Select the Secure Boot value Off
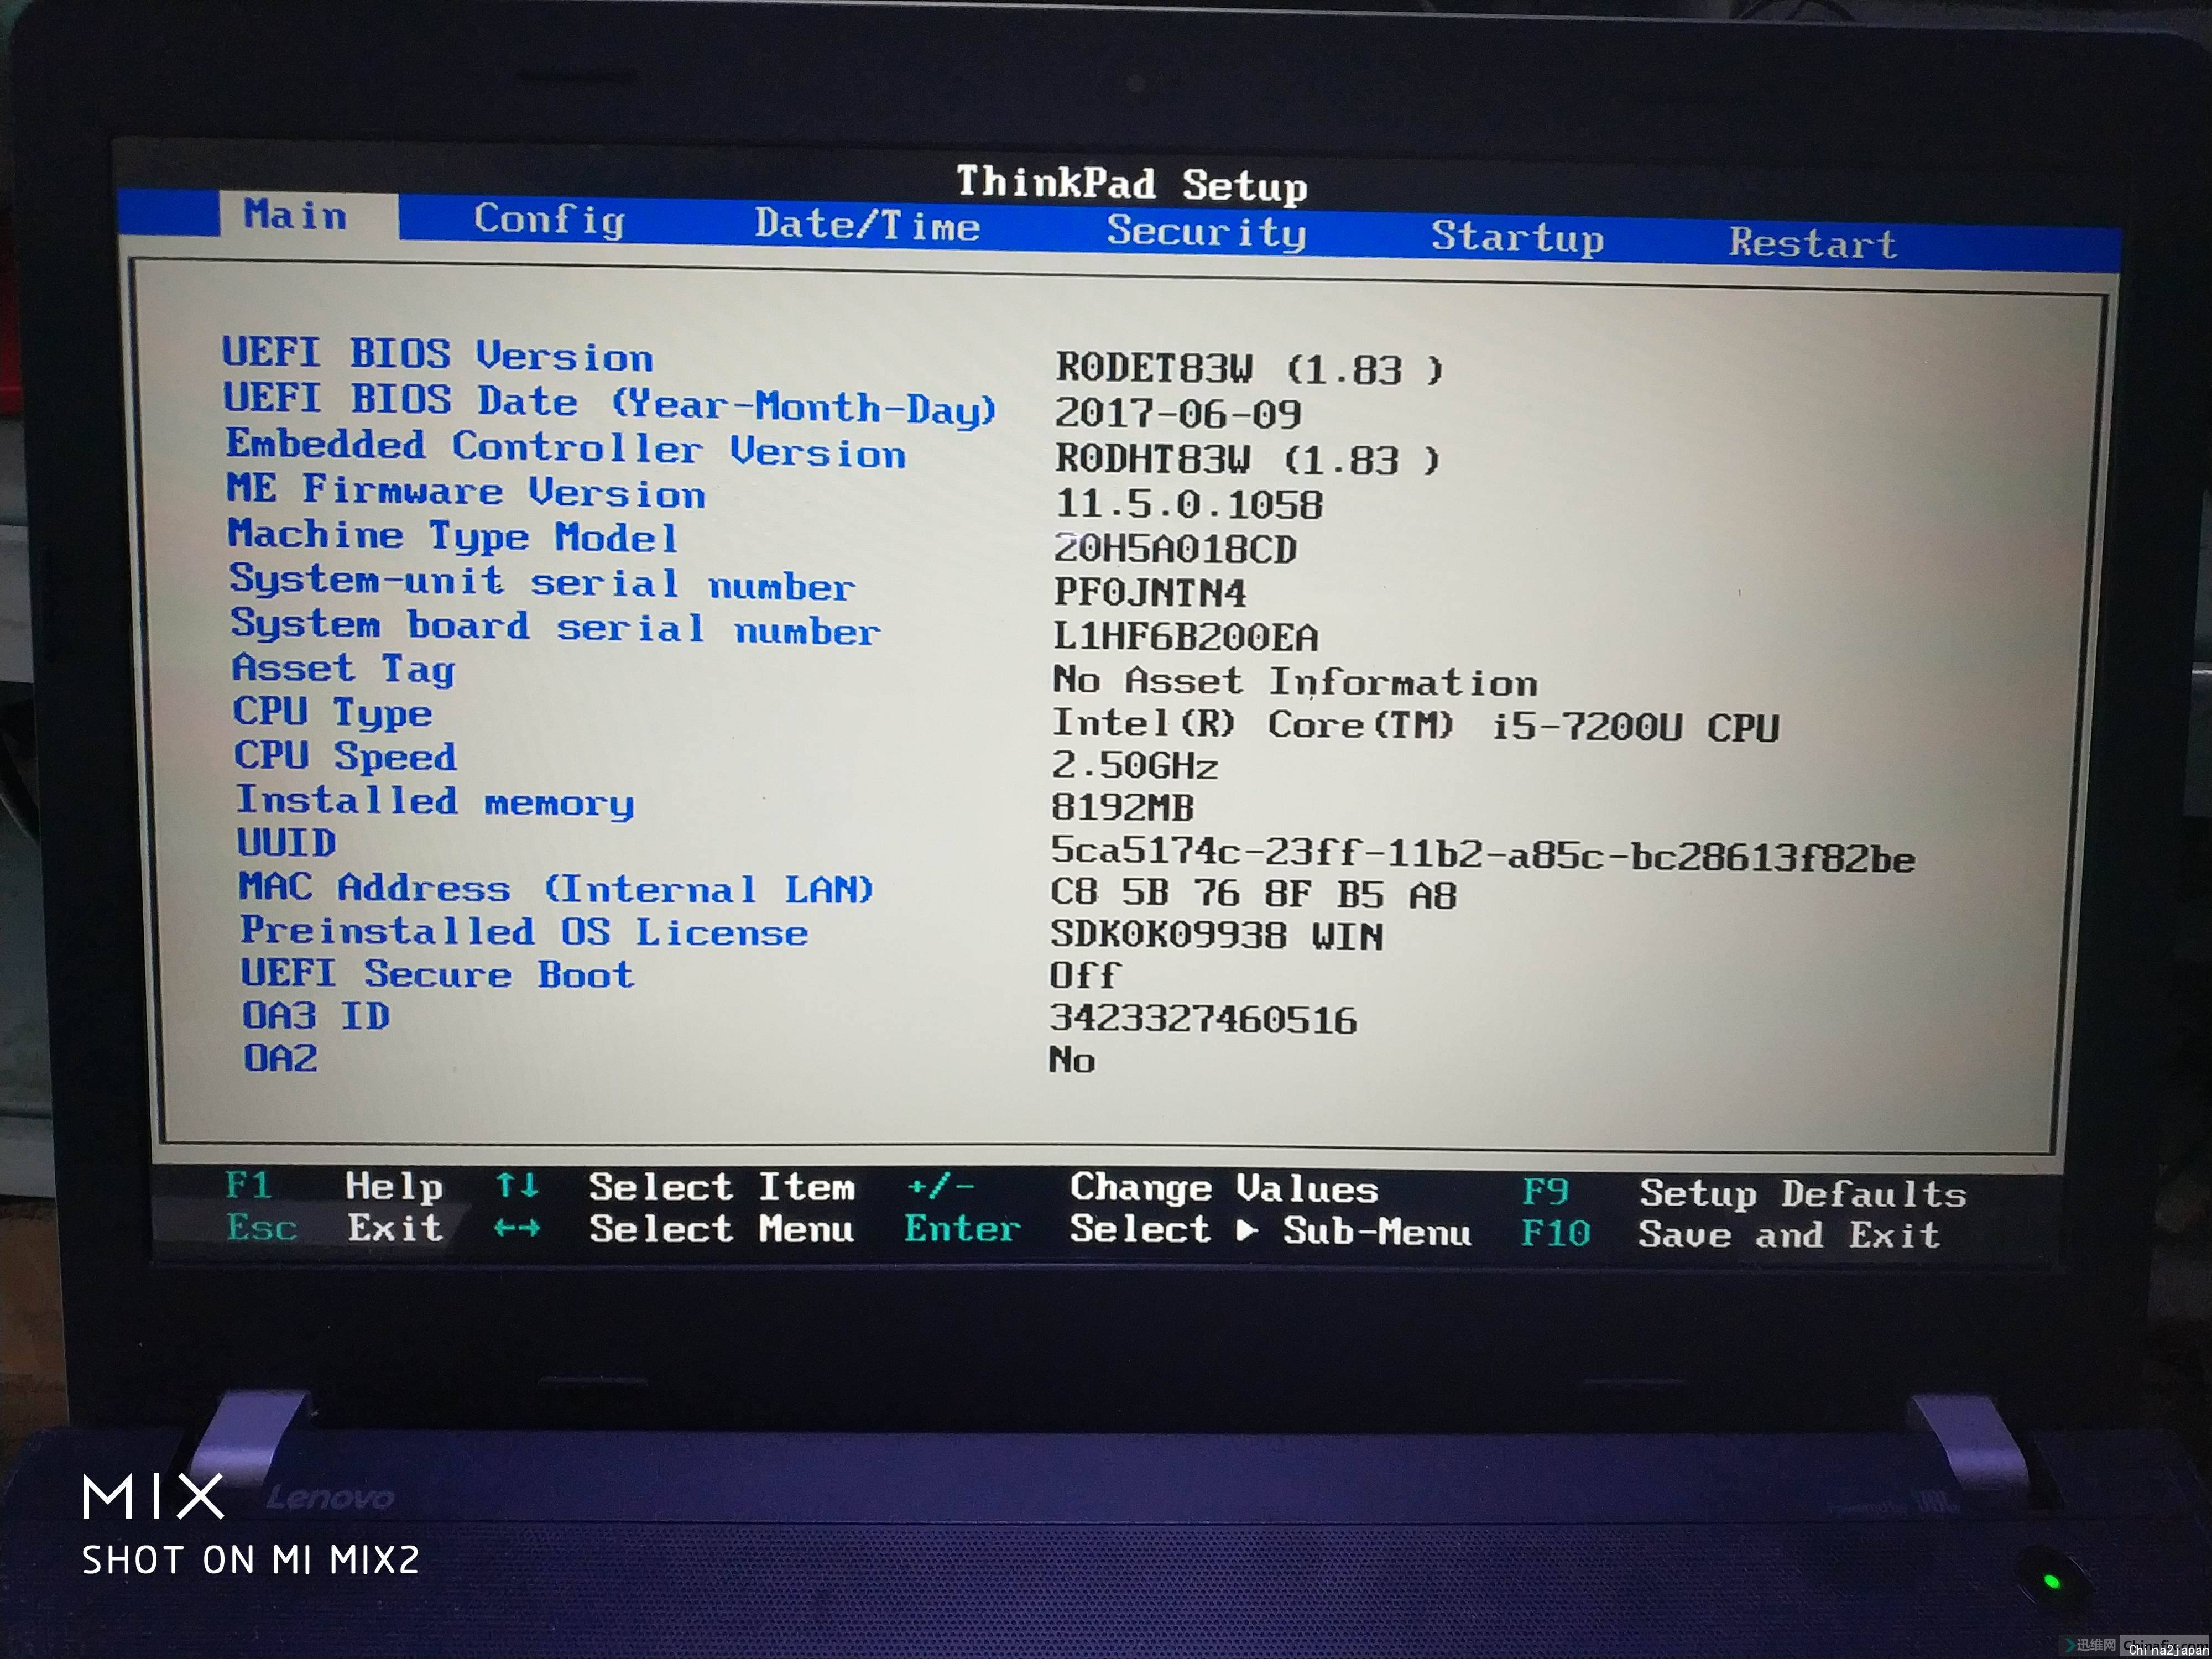2212x1659 pixels. tap(1084, 975)
